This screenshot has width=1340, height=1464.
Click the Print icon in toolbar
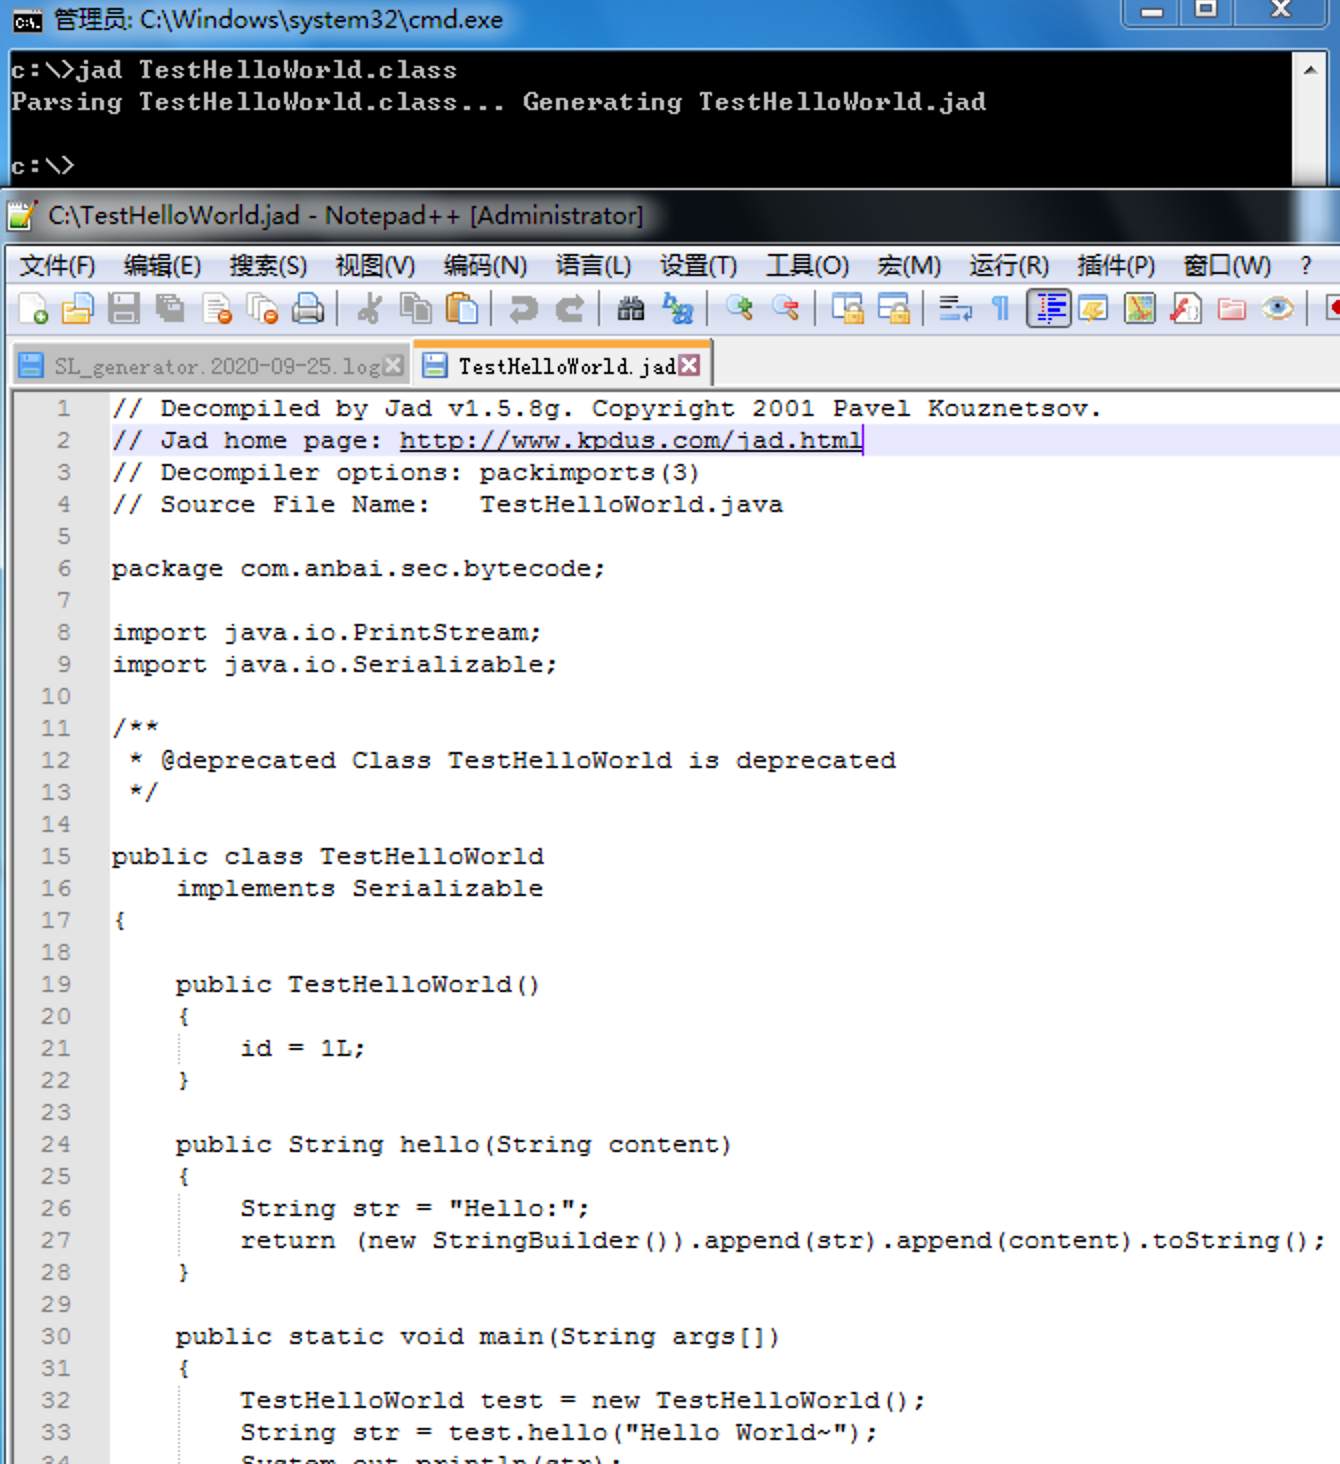(308, 309)
